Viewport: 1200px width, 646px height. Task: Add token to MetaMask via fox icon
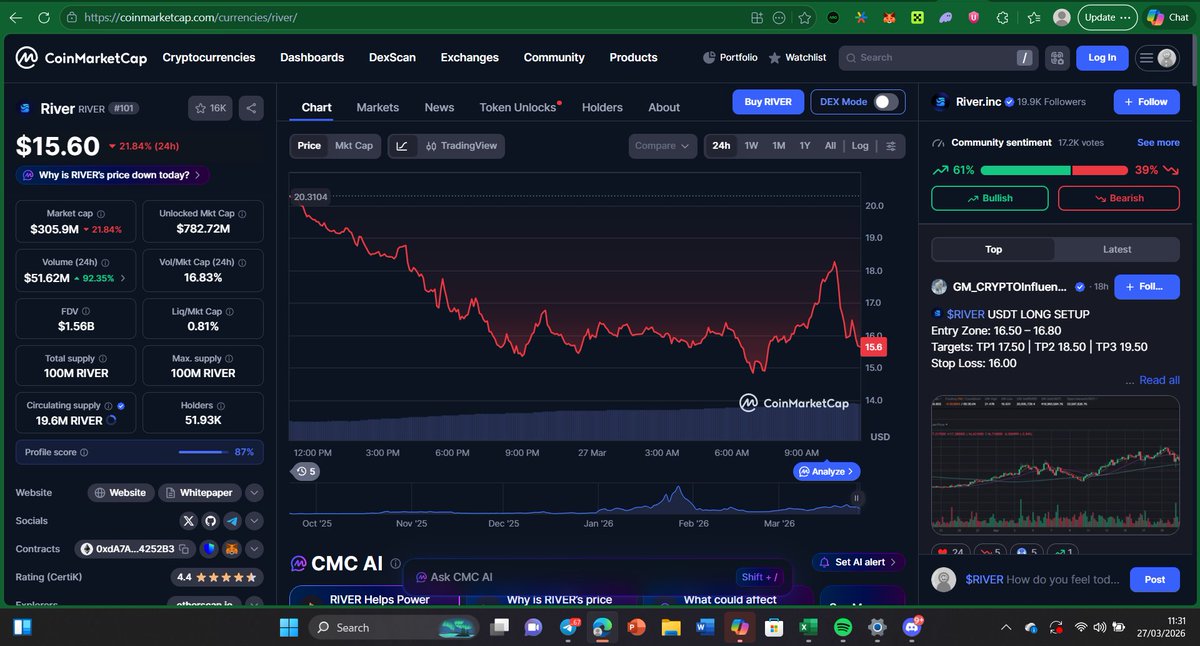click(x=231, y=549)
